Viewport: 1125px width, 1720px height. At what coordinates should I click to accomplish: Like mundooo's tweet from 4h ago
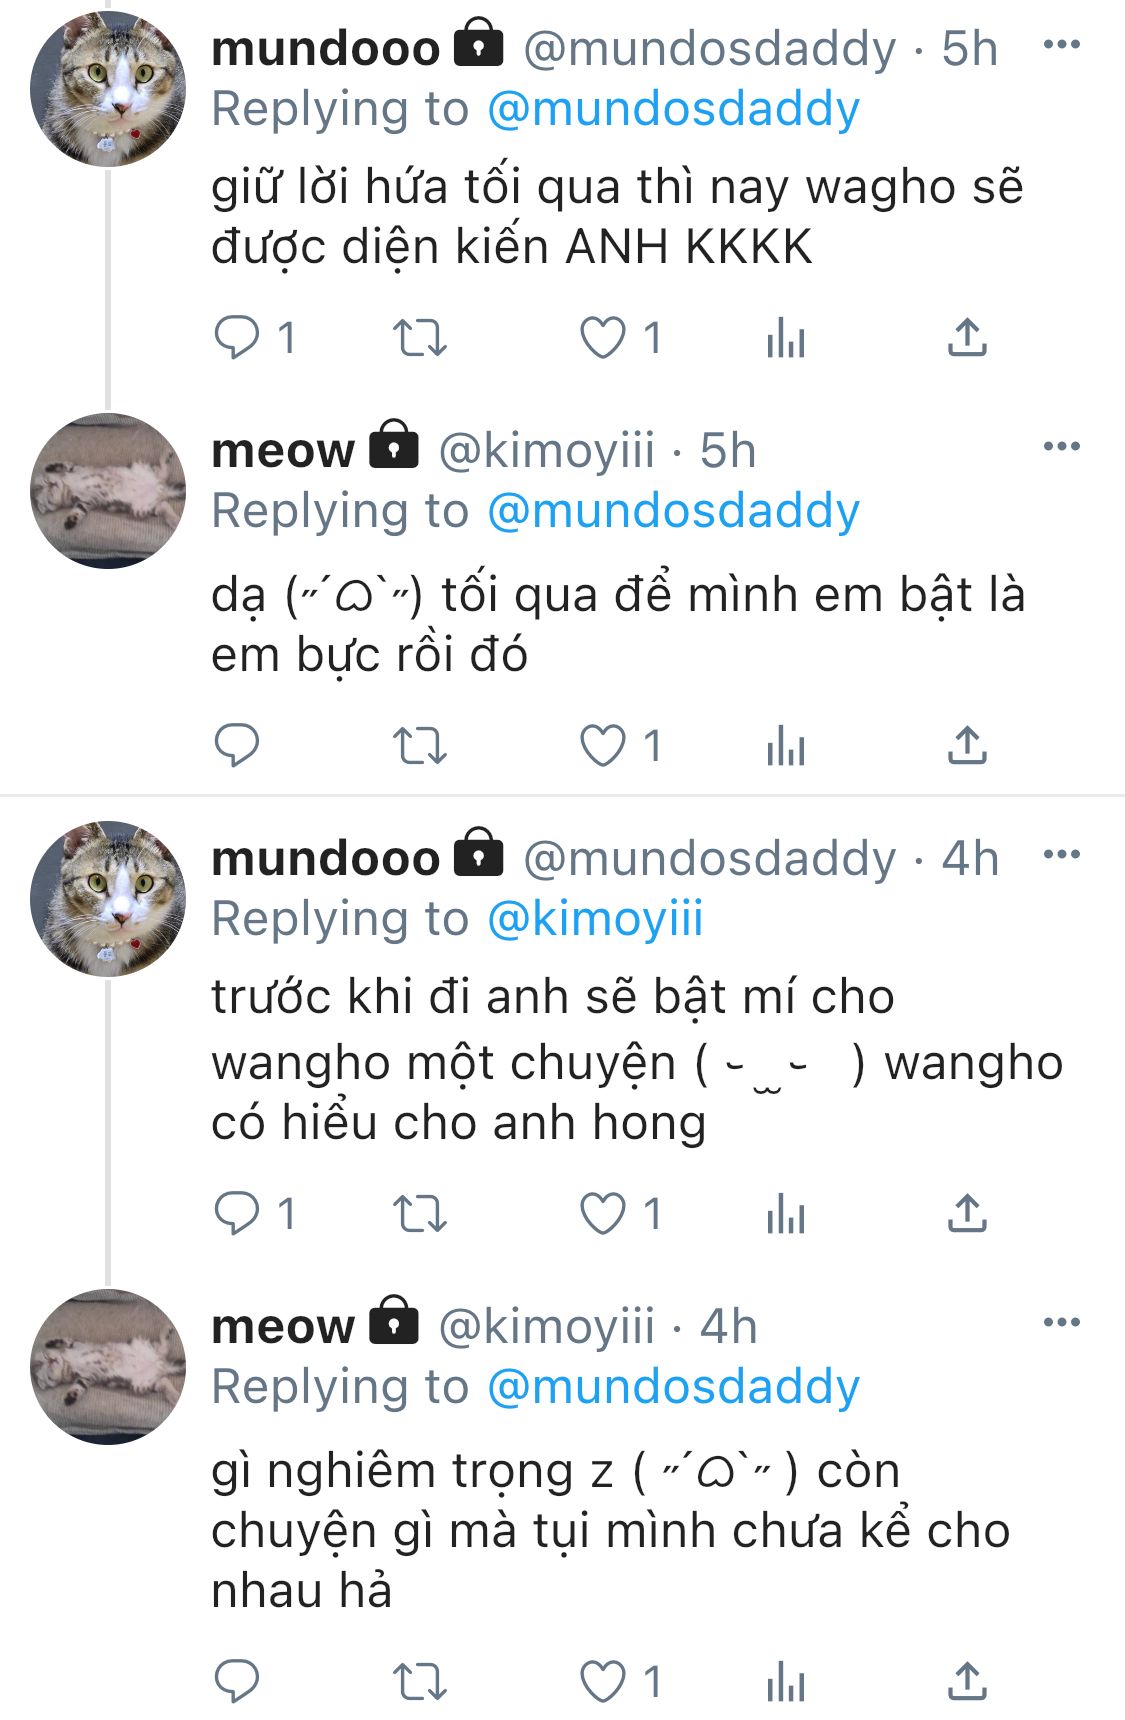[x=603, y=1214]
